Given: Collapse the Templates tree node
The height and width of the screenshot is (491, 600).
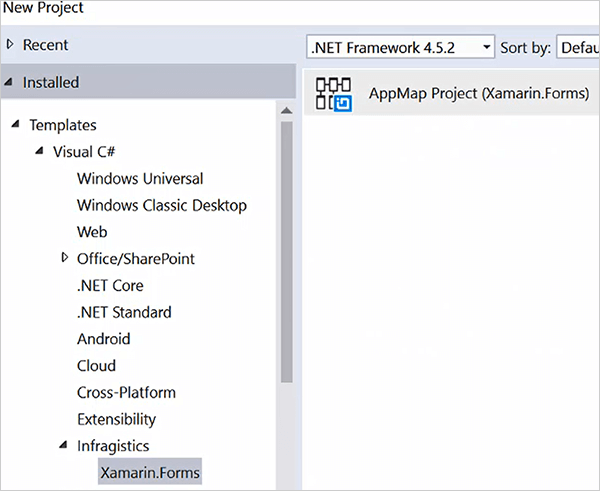Looking at the screenshot, I should [16, 125].
